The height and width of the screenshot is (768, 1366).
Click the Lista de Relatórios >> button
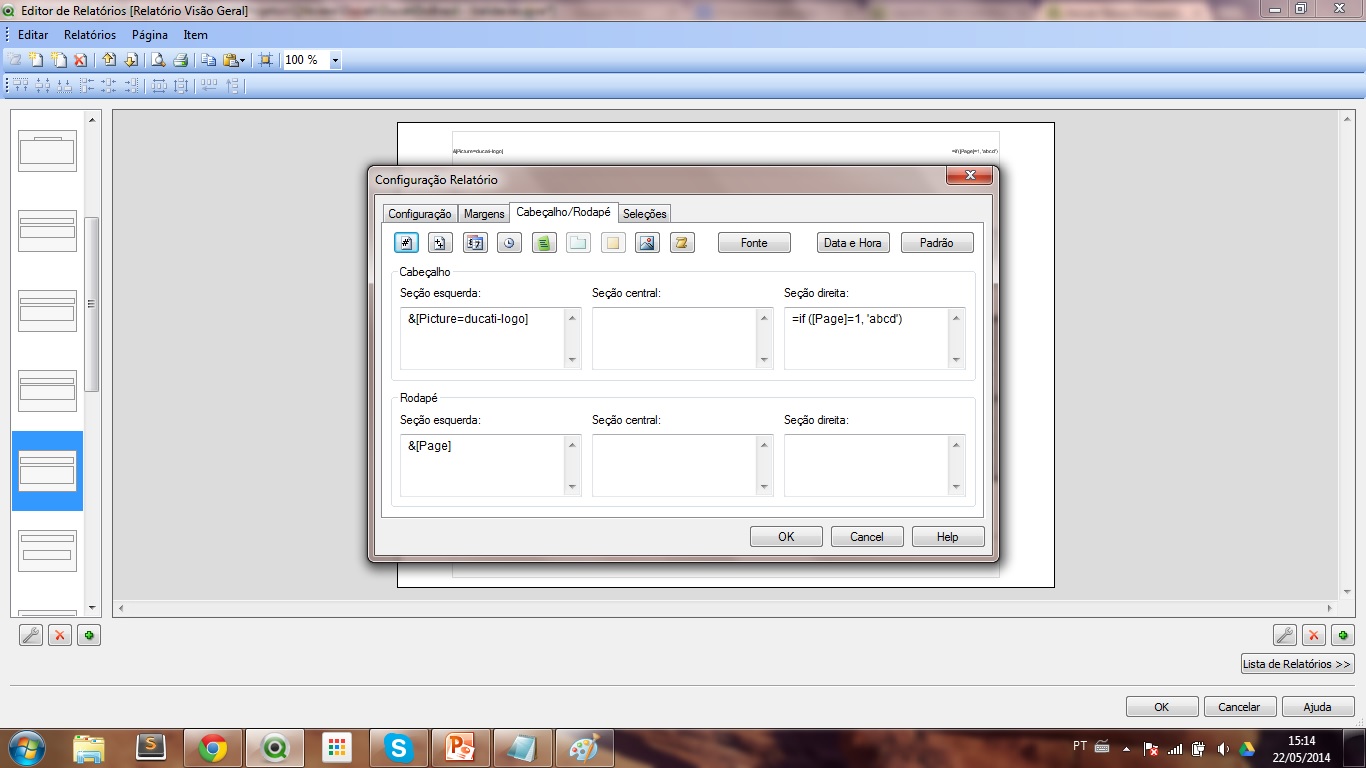[x=1297, y=664]
